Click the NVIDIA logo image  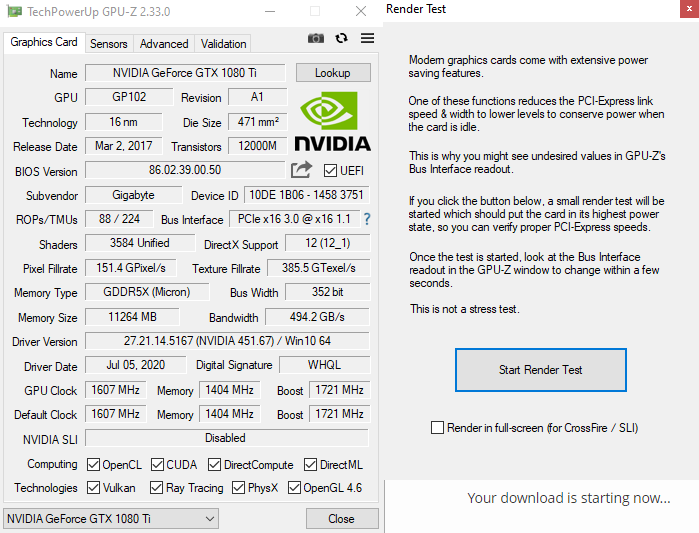[x=333, y=122]
